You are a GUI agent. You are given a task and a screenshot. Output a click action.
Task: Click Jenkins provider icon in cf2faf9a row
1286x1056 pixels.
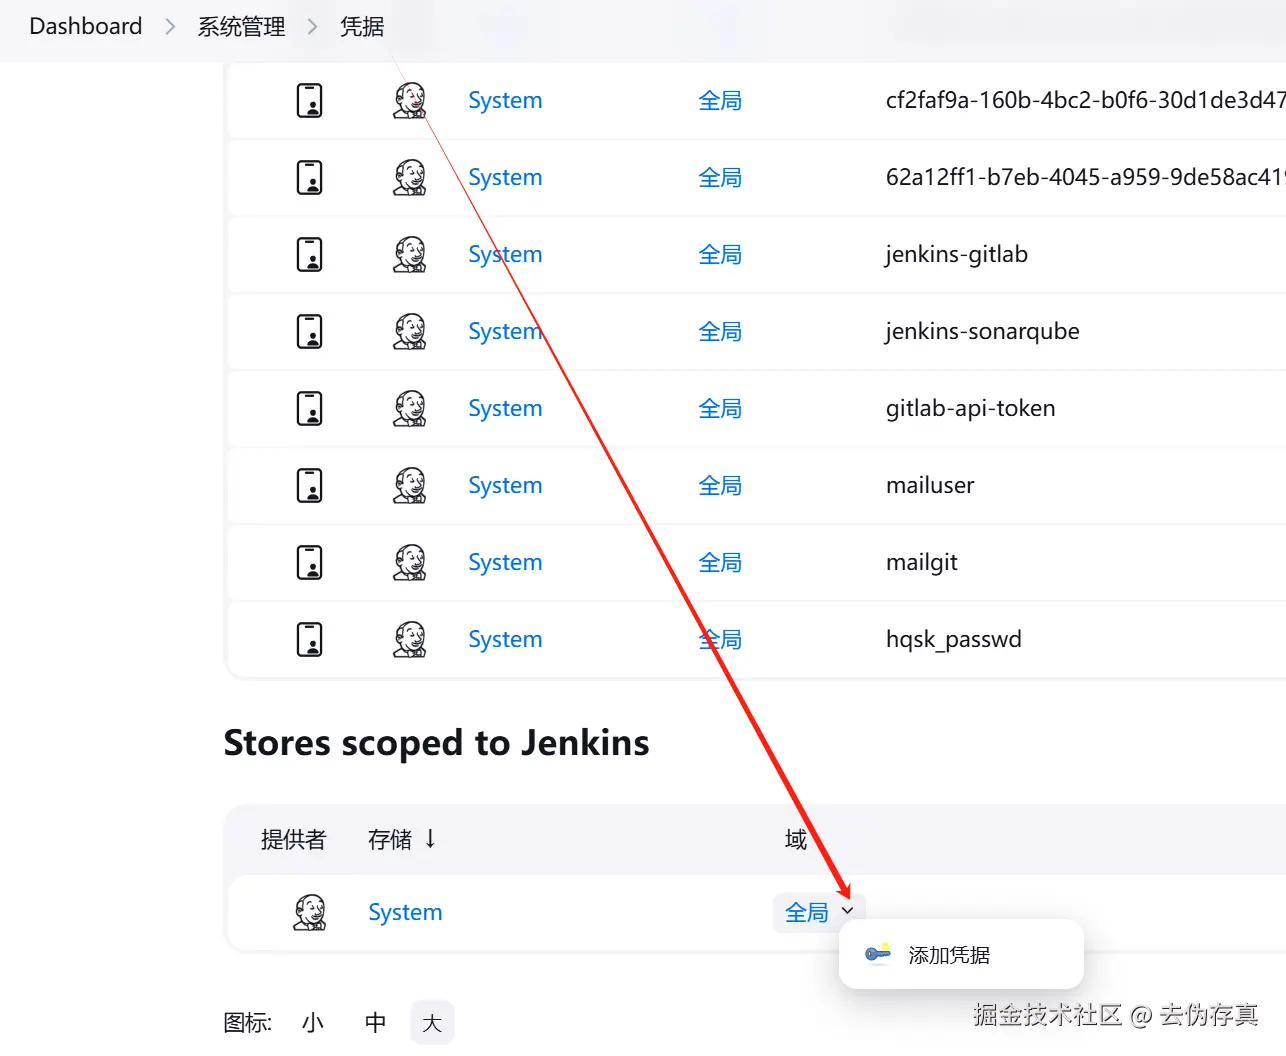point(410,101)
